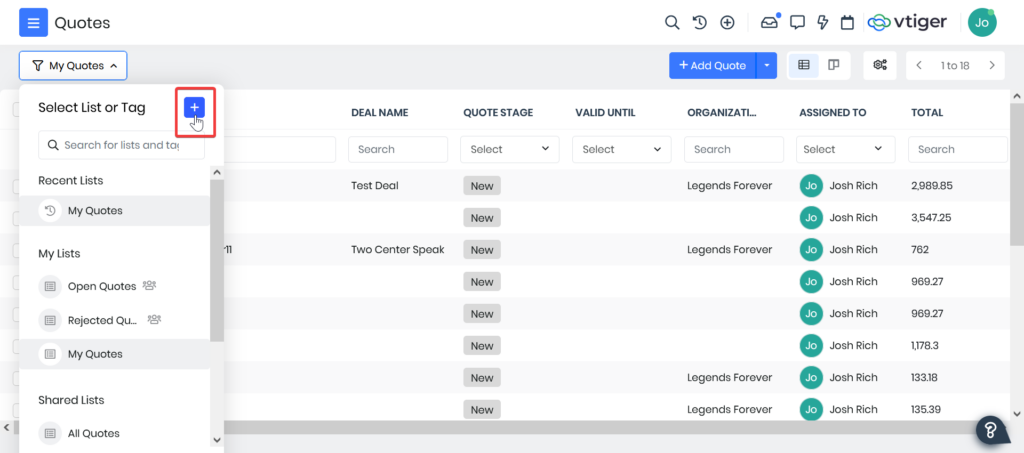Click the blue plus to create list
The width and height of the screenshot is (1024, 453).
195,107
